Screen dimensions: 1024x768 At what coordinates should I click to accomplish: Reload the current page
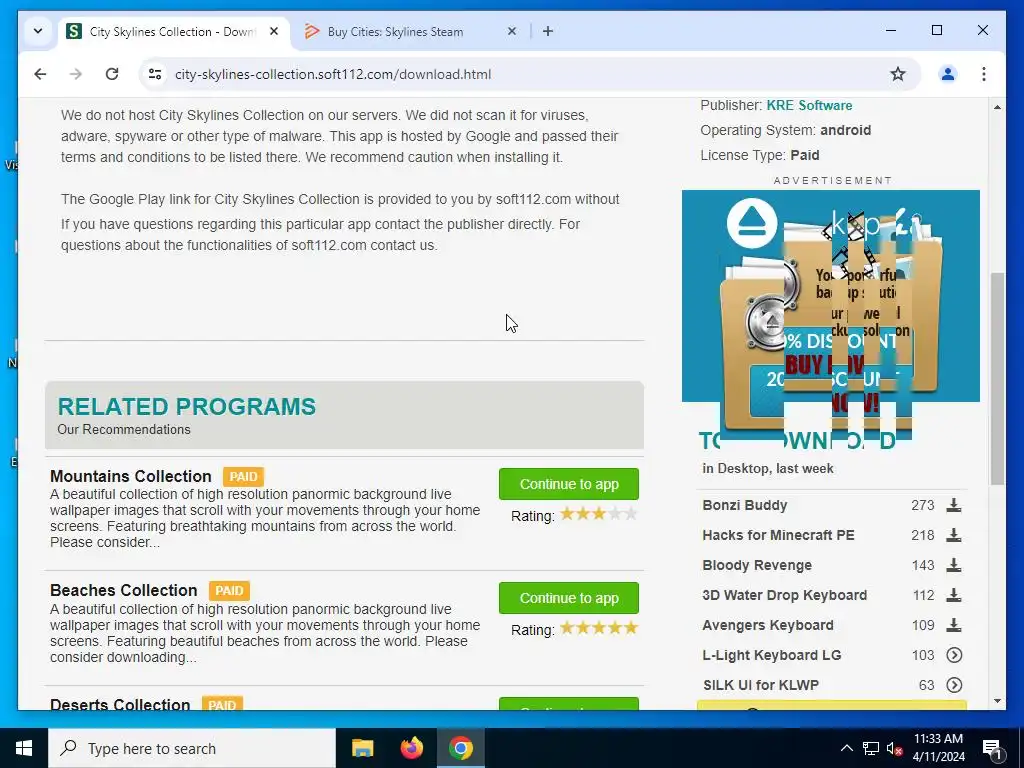[x=112, y=74]
